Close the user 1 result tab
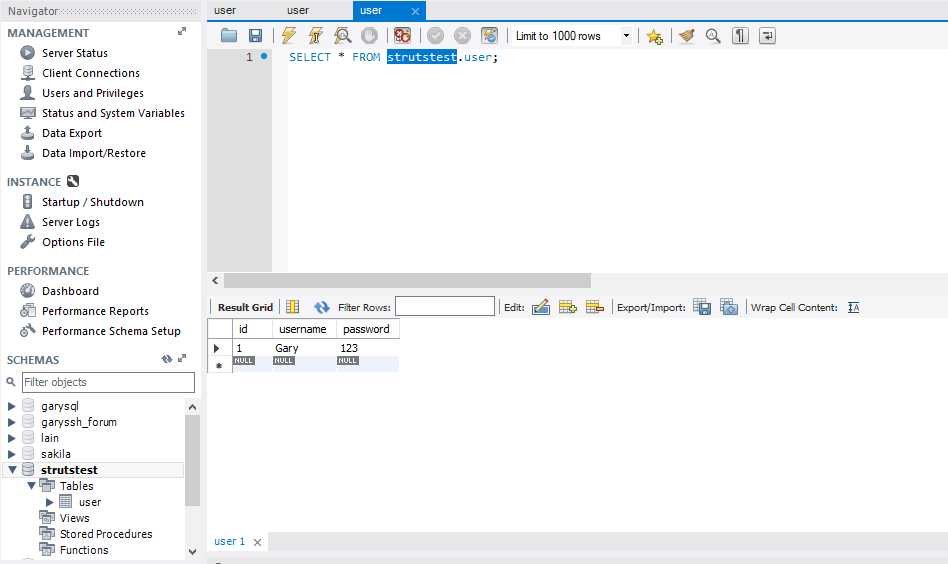948x564 pixels. pyautogui.click(x=258, y=542)
